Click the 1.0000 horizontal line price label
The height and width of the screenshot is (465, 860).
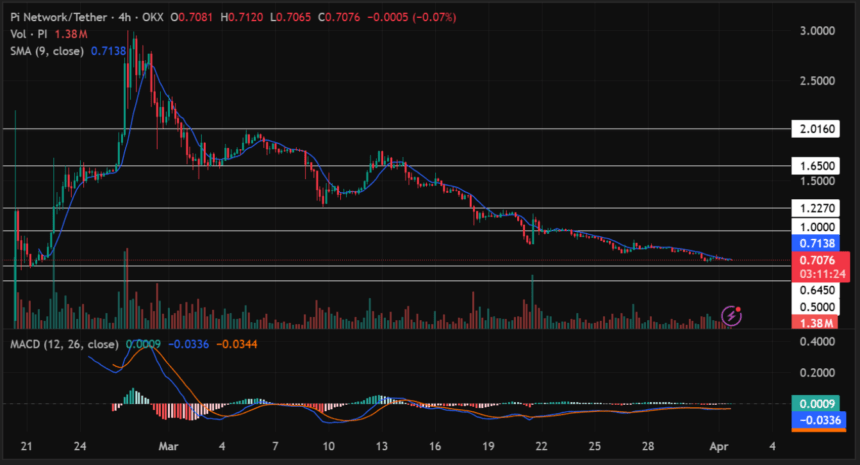coord(816,226)
